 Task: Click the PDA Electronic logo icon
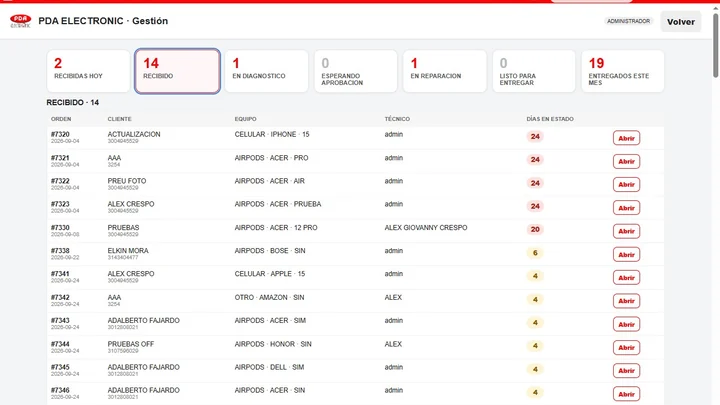(x=21, y=21)
